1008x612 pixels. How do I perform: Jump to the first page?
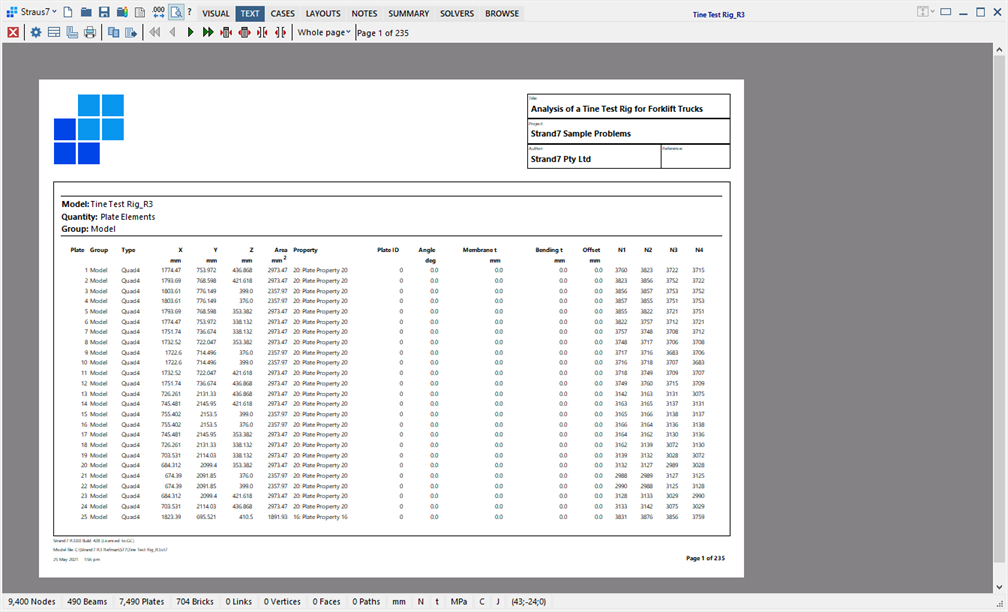(154, 32)
